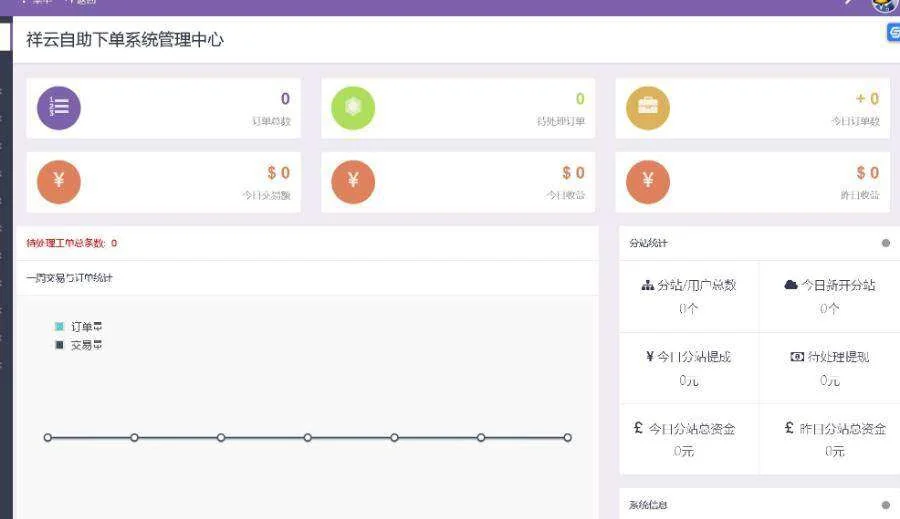Click the sitemap icon beside 分站/用户总数
Image resolution: width=900 pixels, height=519 pixels.
click(x=647, y=285)
